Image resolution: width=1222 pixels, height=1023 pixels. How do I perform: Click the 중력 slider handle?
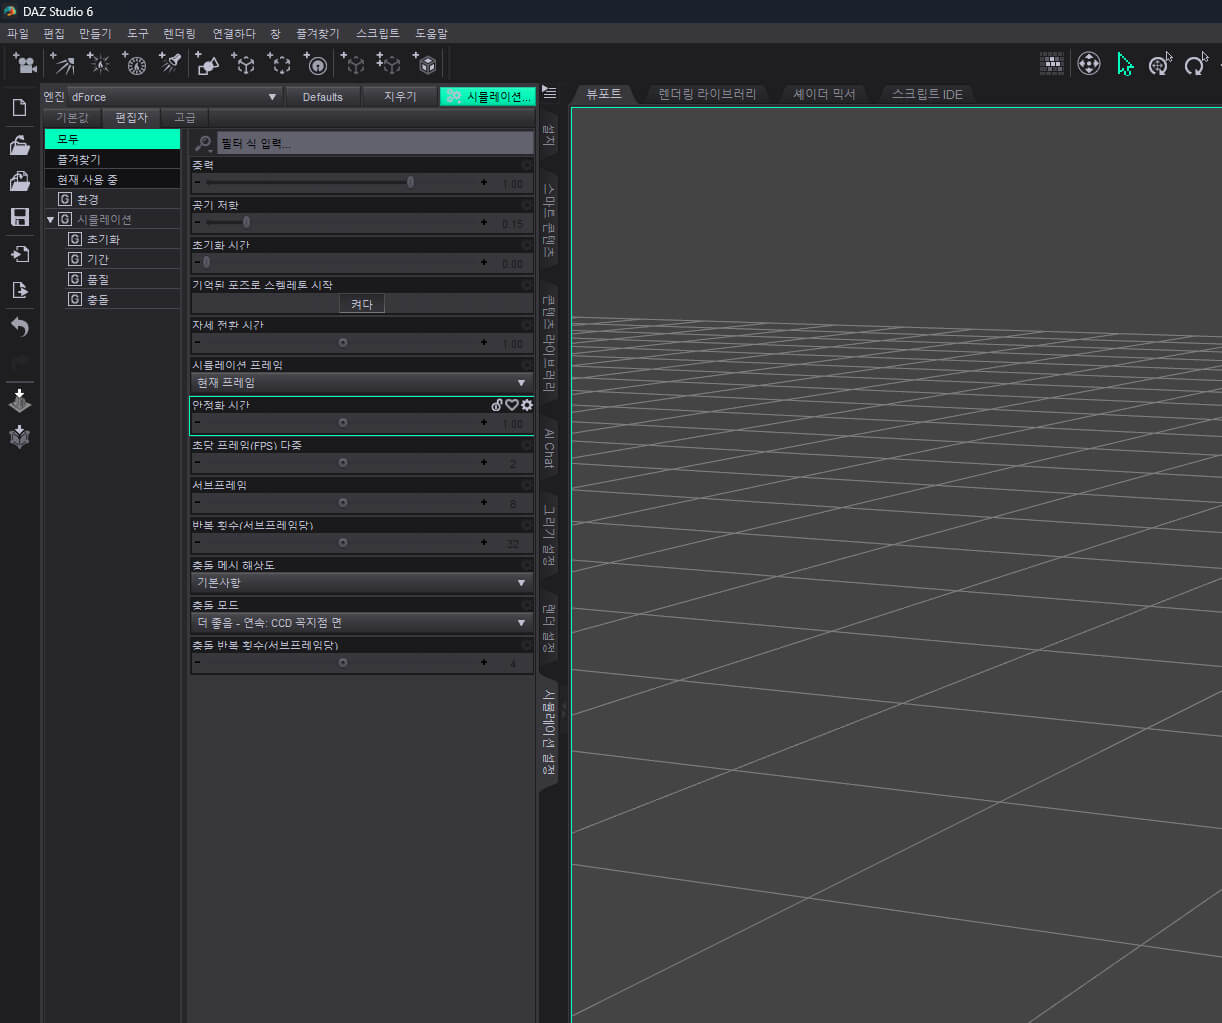coord(410,183)
